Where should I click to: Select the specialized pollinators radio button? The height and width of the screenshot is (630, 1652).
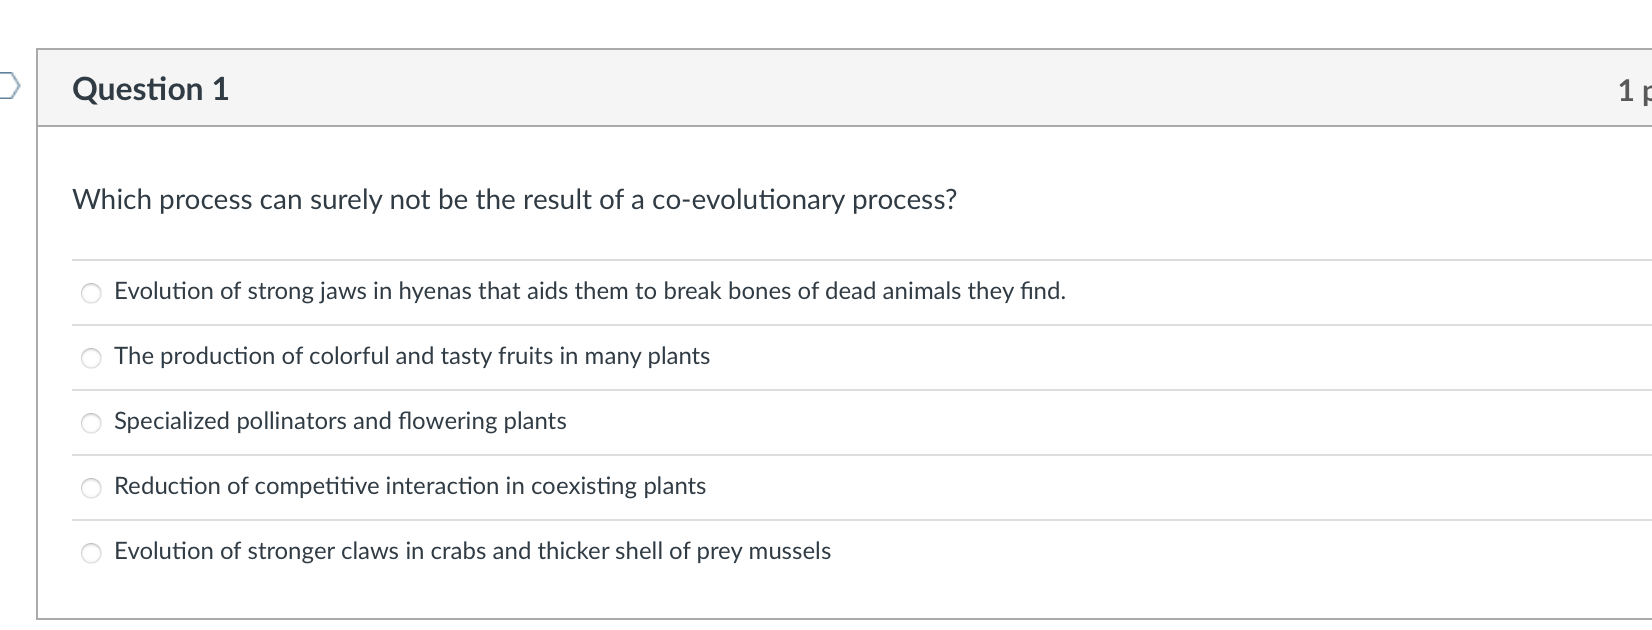[91, 423]
